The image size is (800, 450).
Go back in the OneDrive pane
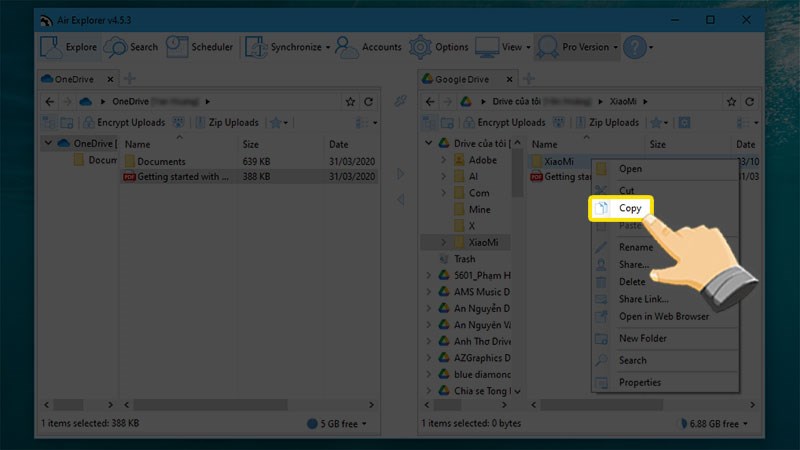pos(49,102)
